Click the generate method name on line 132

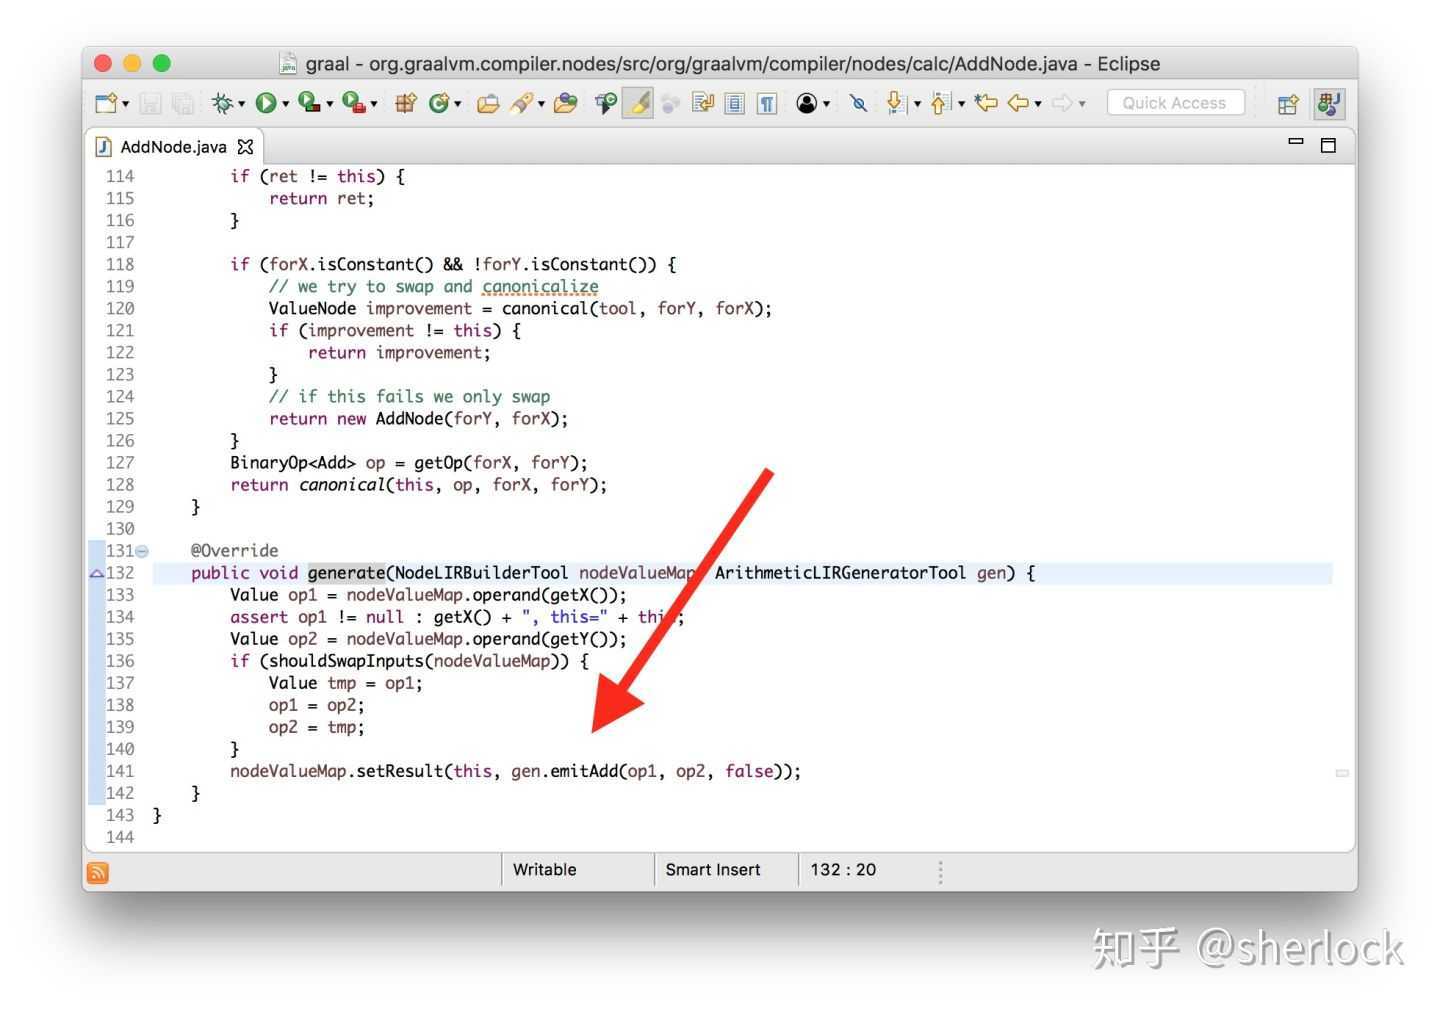pyautogui.click(x=346, y=573)
